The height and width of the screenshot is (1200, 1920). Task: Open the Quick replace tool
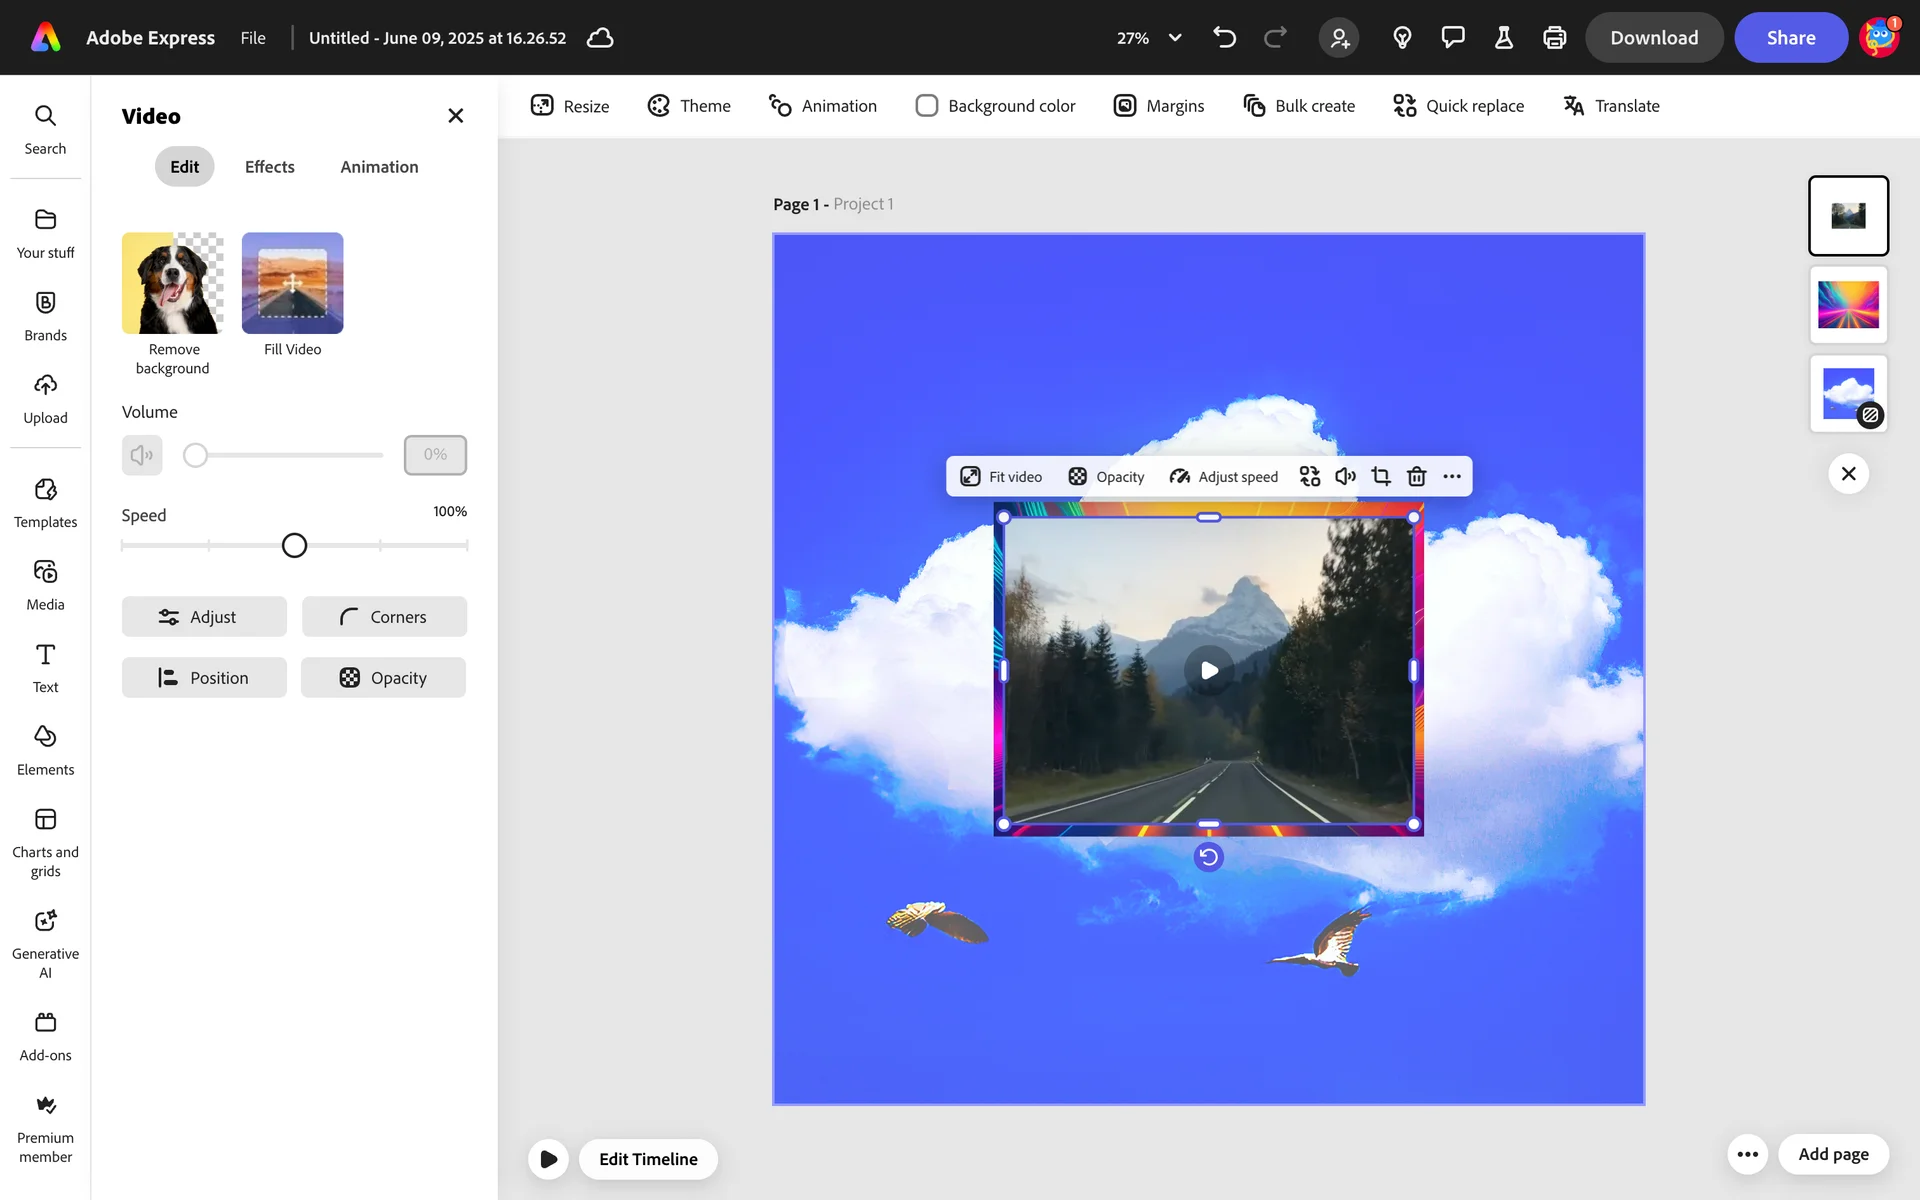(x=1458, y=106)
